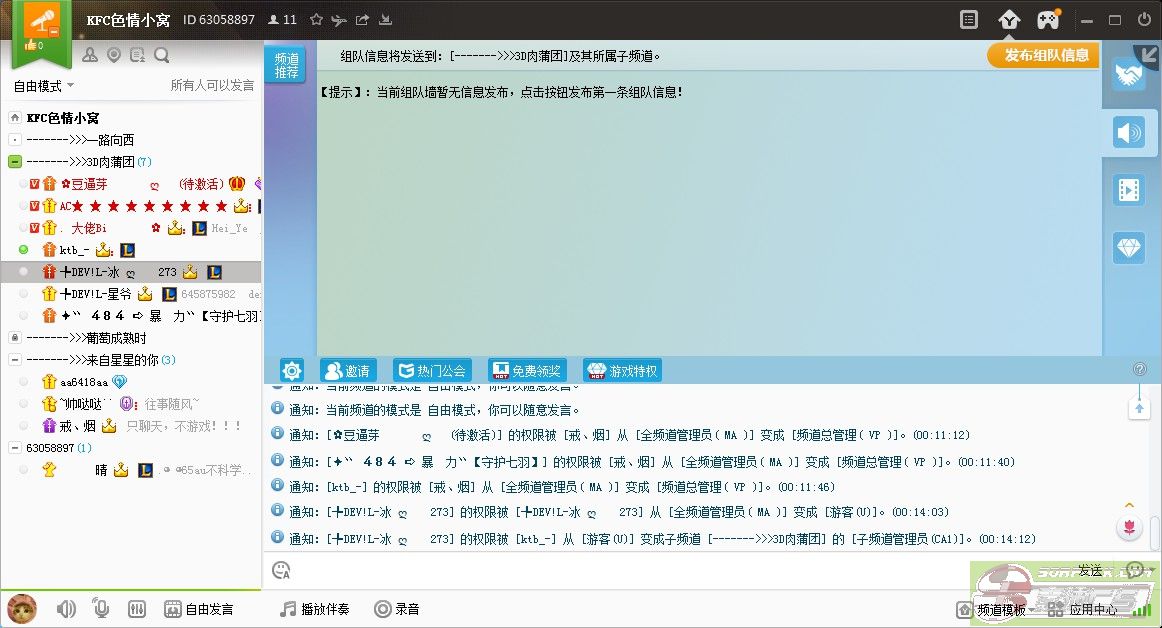Image resolution: width=1162 pixels, height=628 pixels.
Task: Click the video panel icon on the right sidebar
Action: (x=1130, y=190)
